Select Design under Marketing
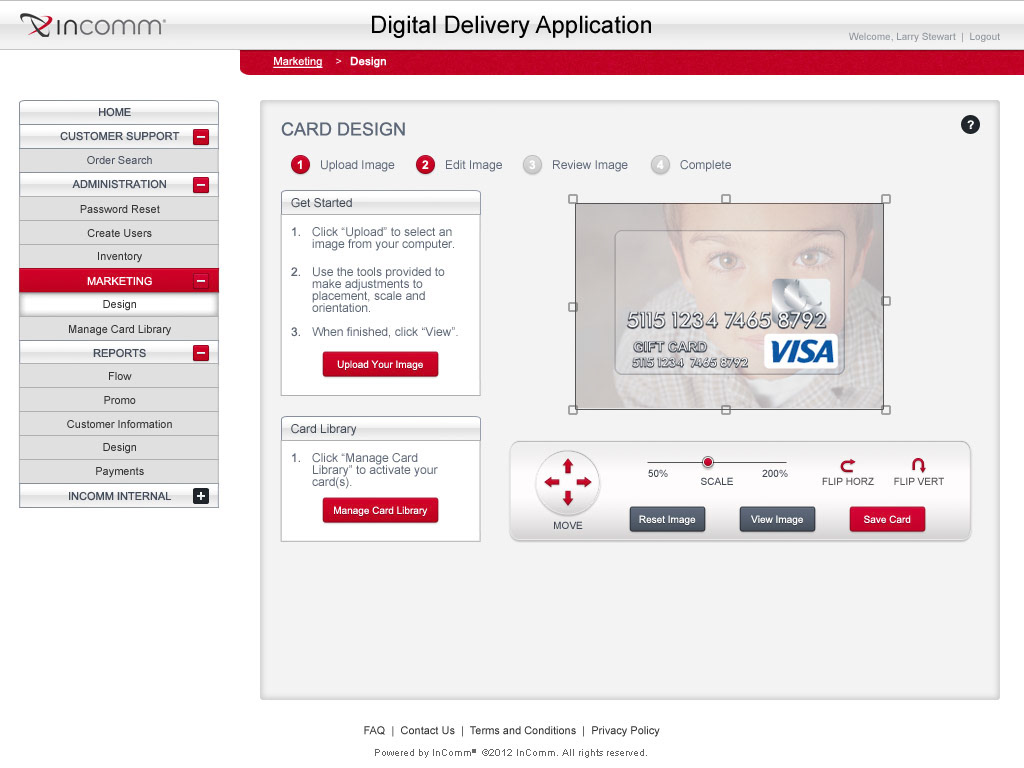Screen dimensions: 1024x768 click(x=119, y=304)
